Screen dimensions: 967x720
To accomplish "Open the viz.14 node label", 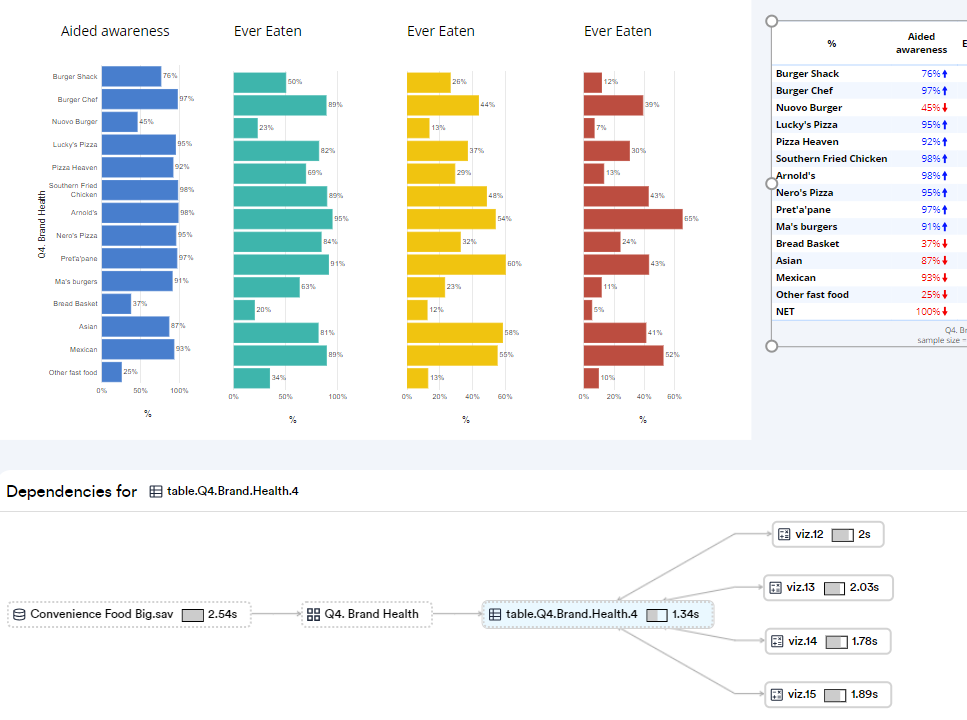I will point(802,642).
